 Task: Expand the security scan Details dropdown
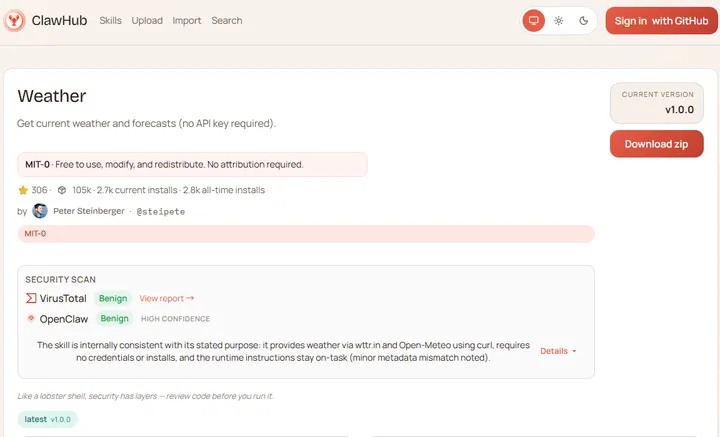coord(558,351)
